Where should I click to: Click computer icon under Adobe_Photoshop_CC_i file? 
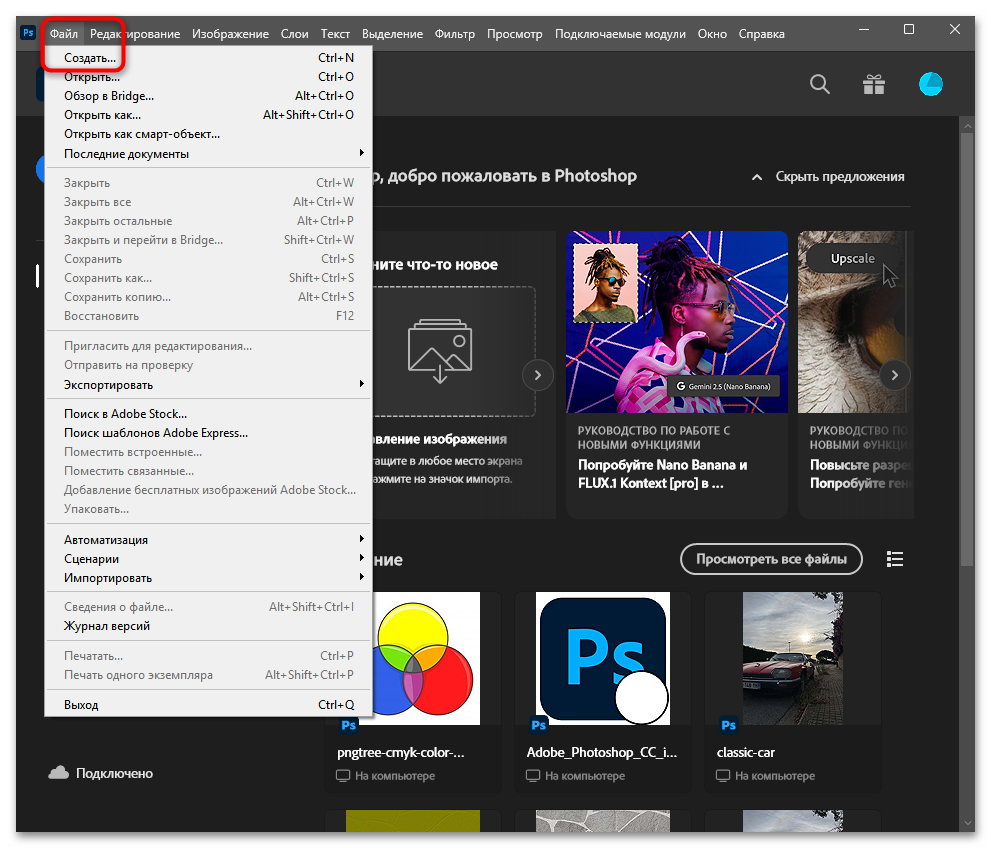[x=533, y=775]
